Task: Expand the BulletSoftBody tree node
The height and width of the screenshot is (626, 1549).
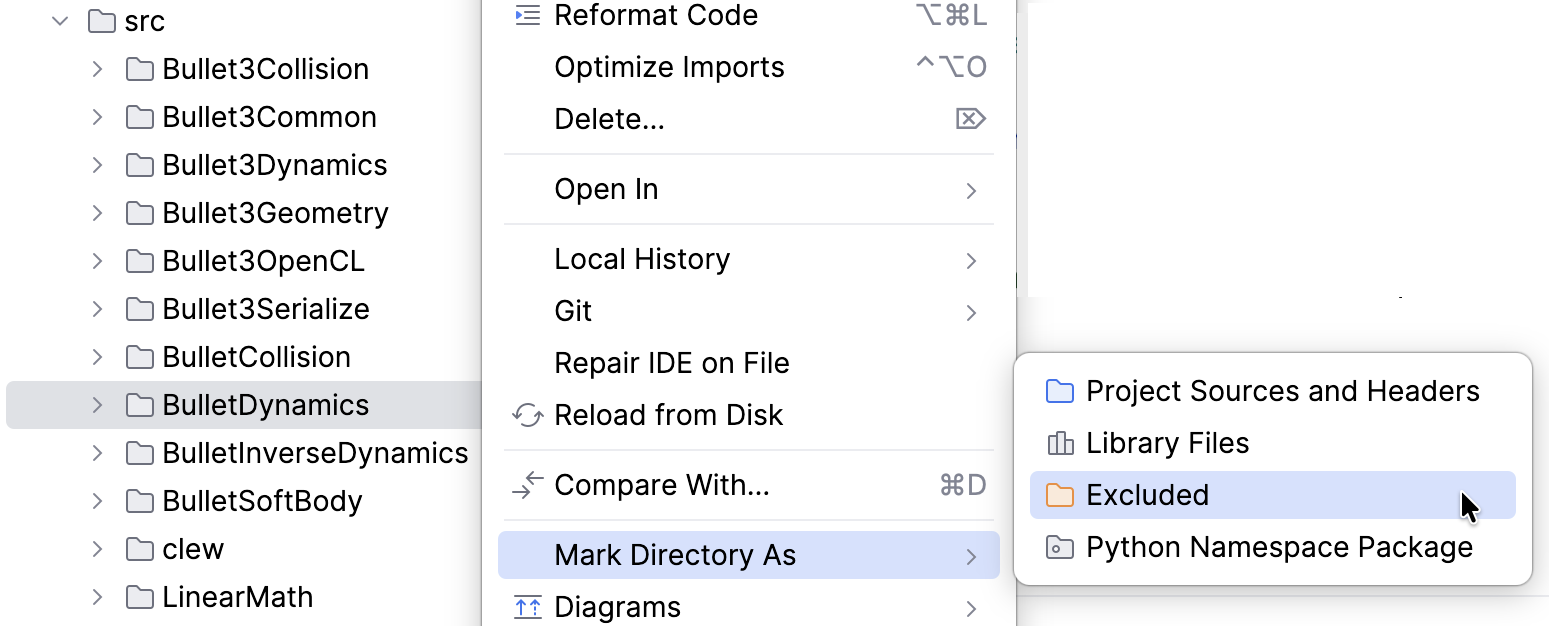Action: [96, 501]
